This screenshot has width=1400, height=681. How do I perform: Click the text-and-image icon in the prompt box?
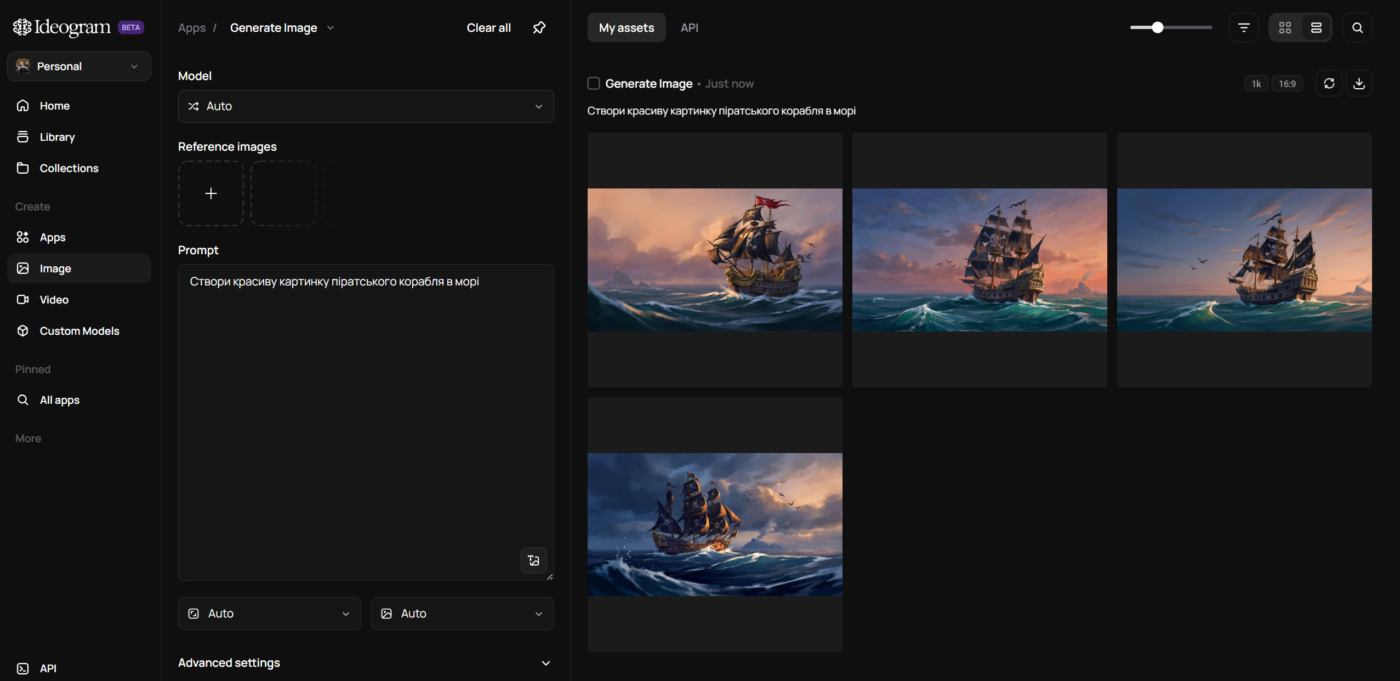[534, 560]
